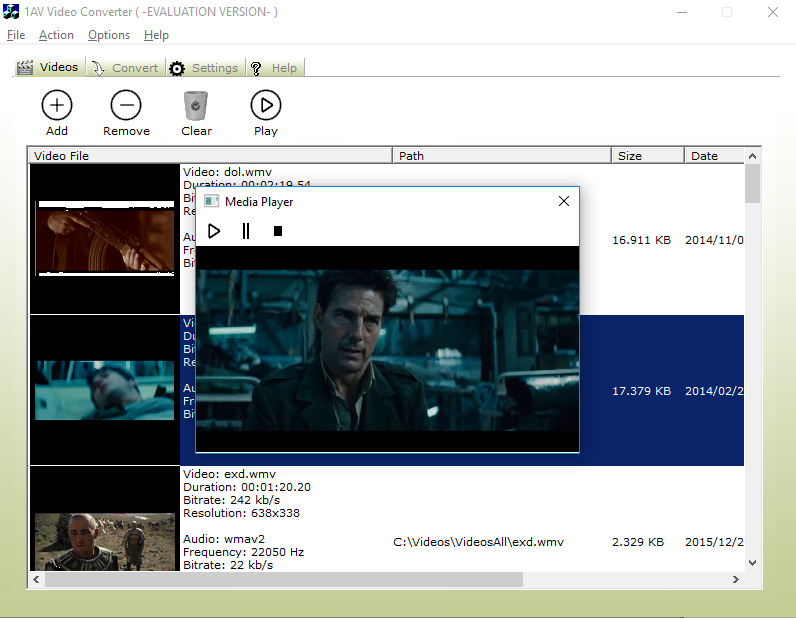Screen dimensions: 796x618
Task: Click the Play toolbar button
Action: [x=266, y=113]
